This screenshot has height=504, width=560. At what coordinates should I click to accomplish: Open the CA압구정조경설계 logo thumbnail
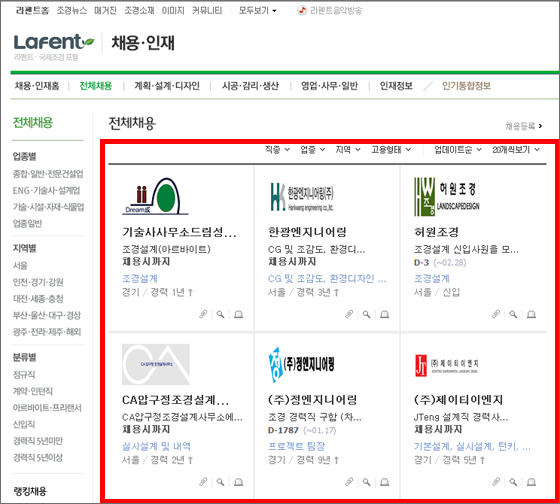tap(156, 364)
